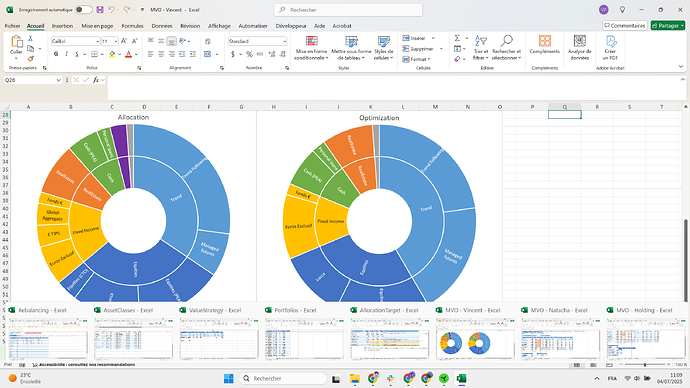Switch to the Mise en page tab
This screenshot has height=388, width=690.
click(x=97, y=26)
